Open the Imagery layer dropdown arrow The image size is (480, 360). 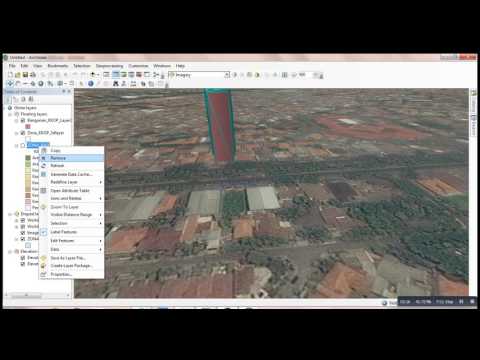pos(227,75)
